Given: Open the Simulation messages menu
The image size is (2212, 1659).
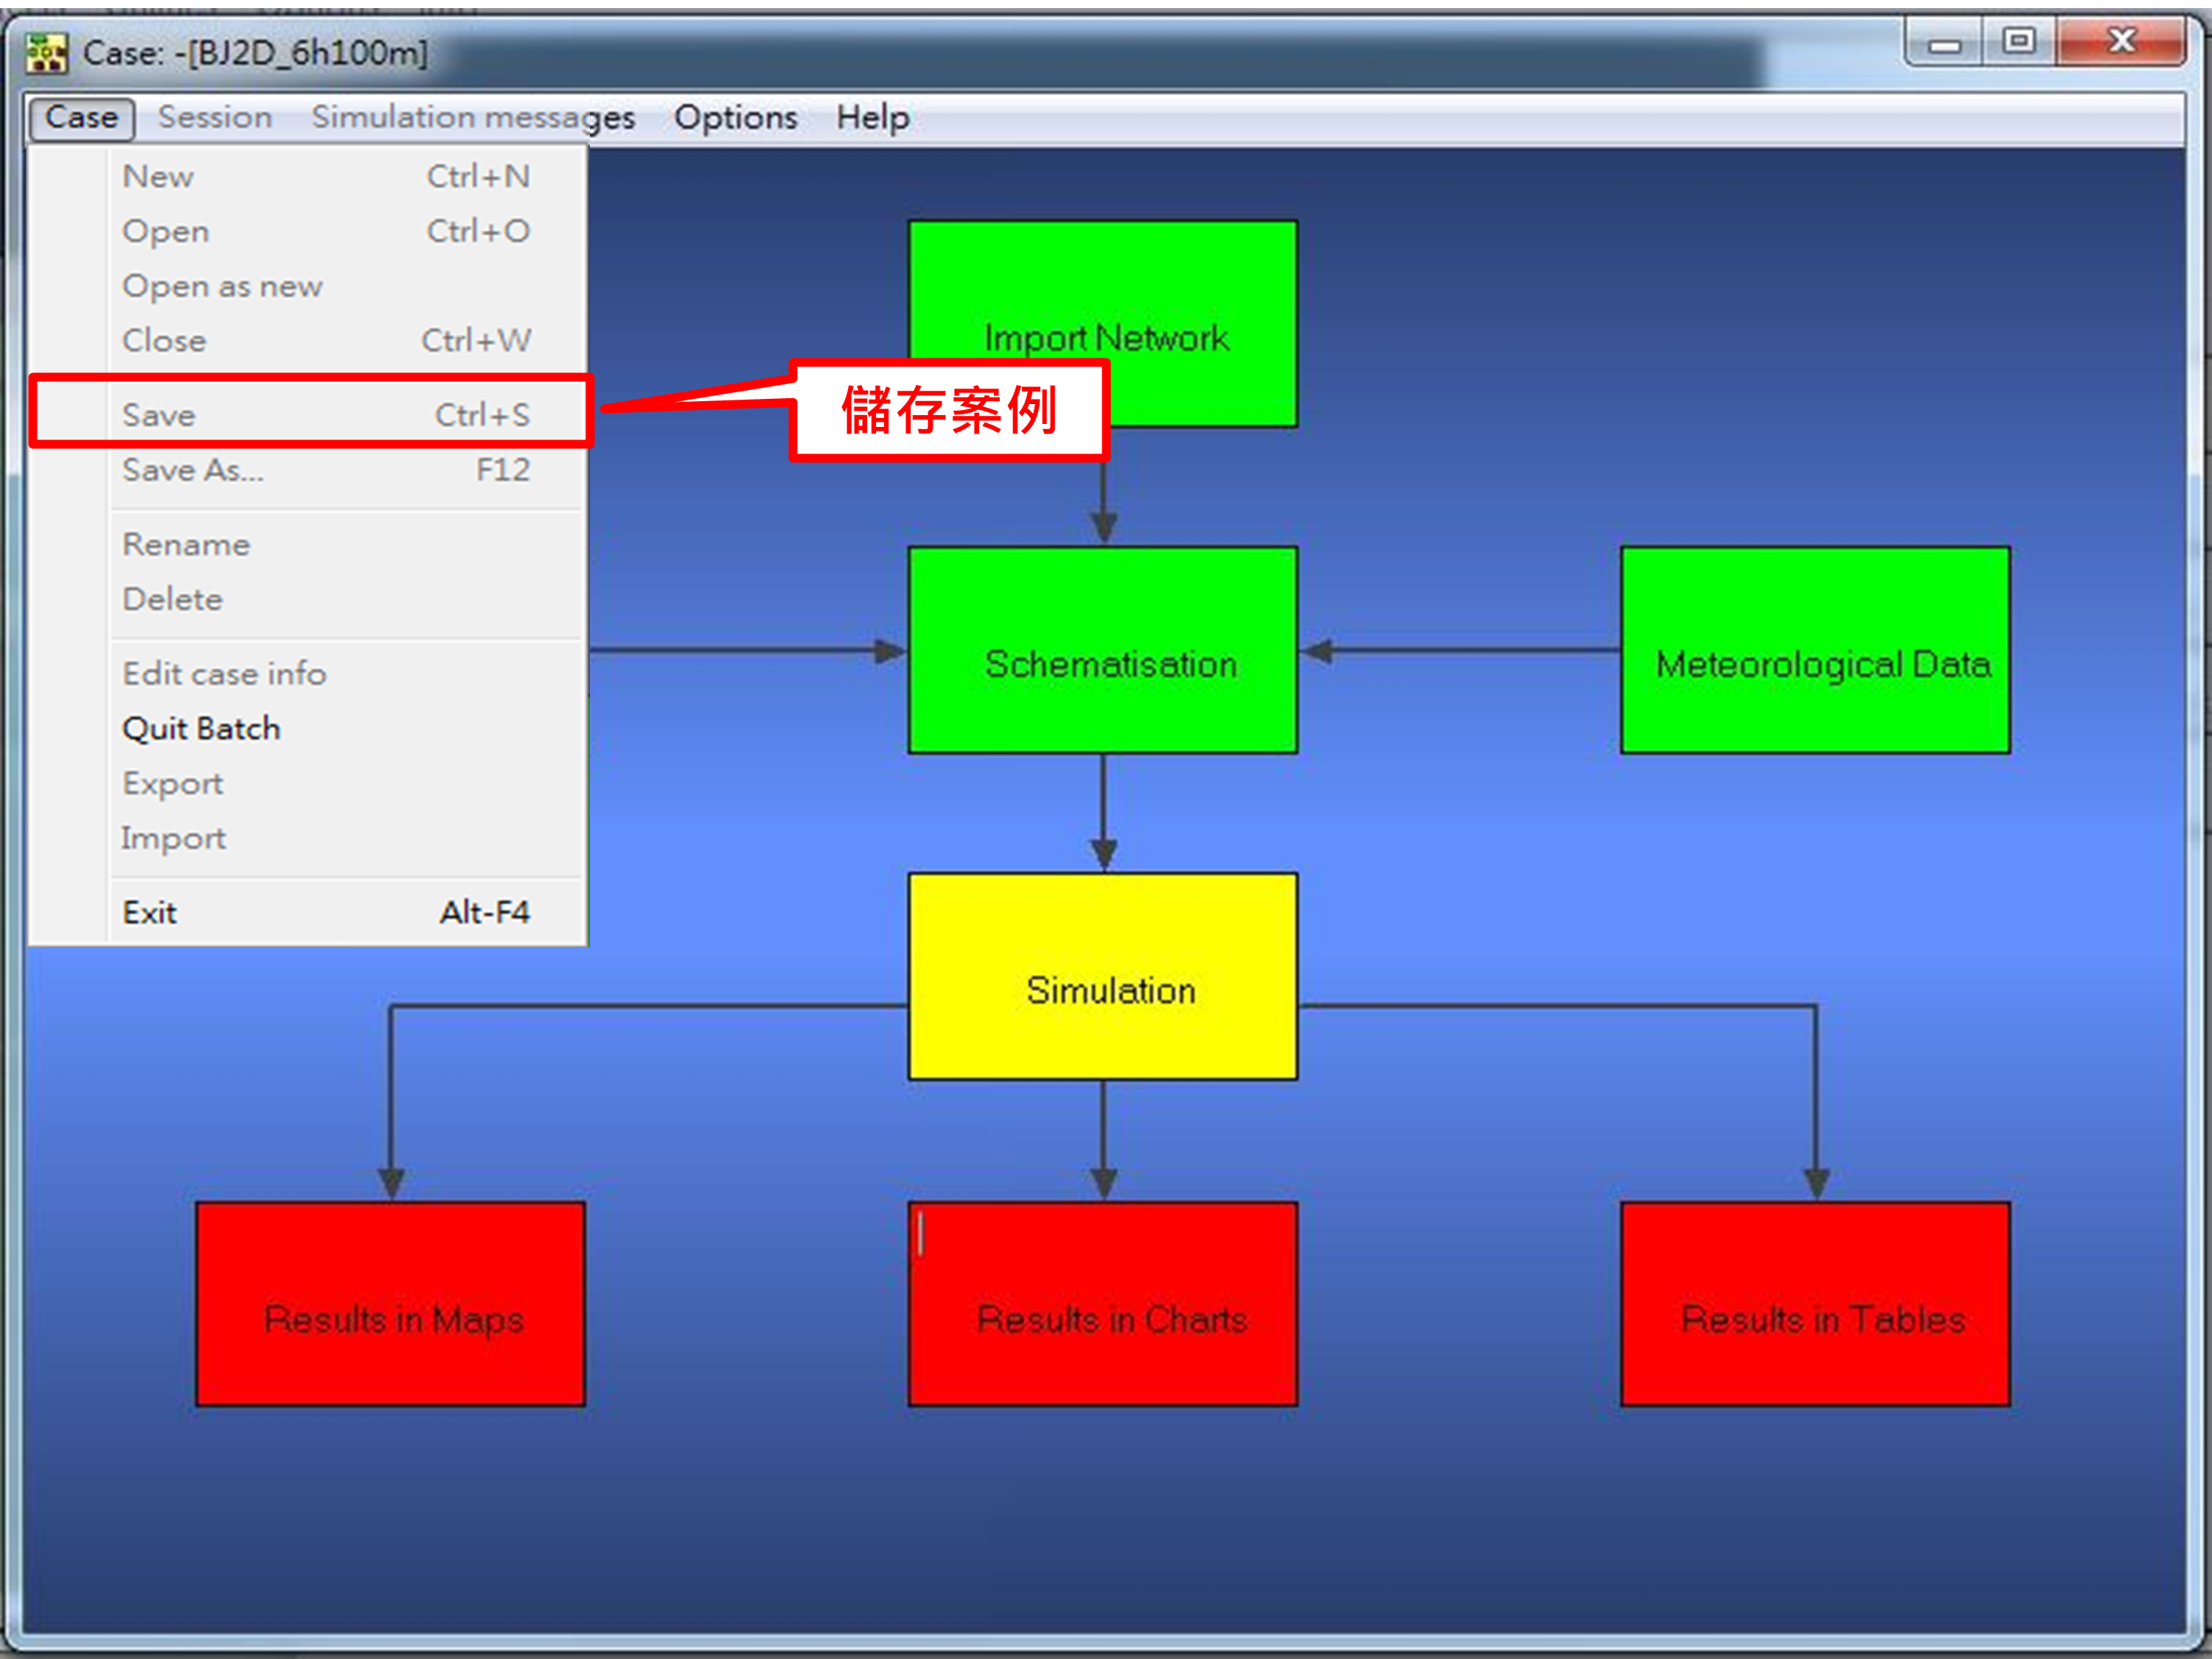Looking at the screenshot, I should (473, 118).
